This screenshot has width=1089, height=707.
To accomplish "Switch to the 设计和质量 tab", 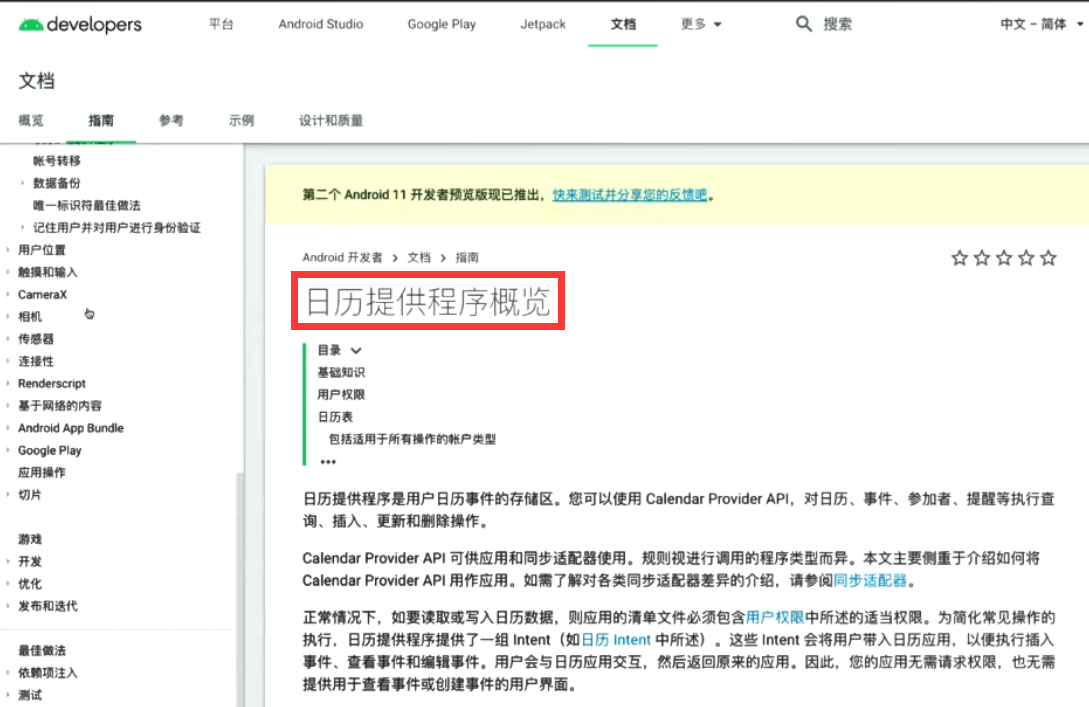I will [x=331, y=121].
